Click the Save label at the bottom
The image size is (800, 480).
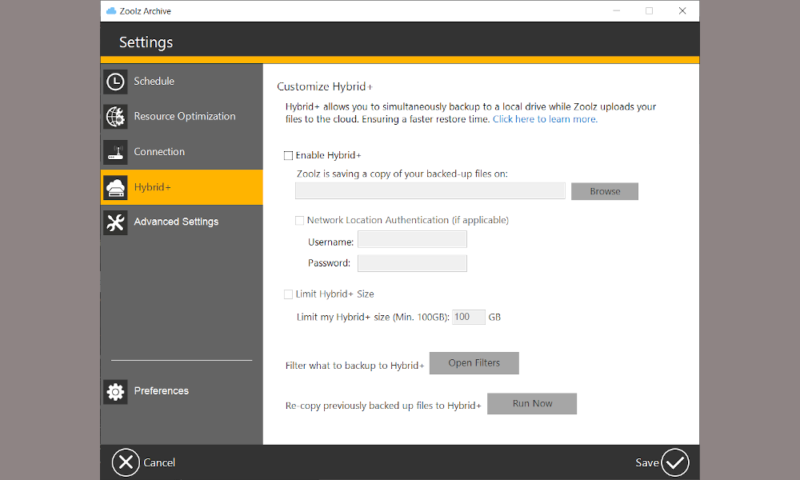pos(647,463)
